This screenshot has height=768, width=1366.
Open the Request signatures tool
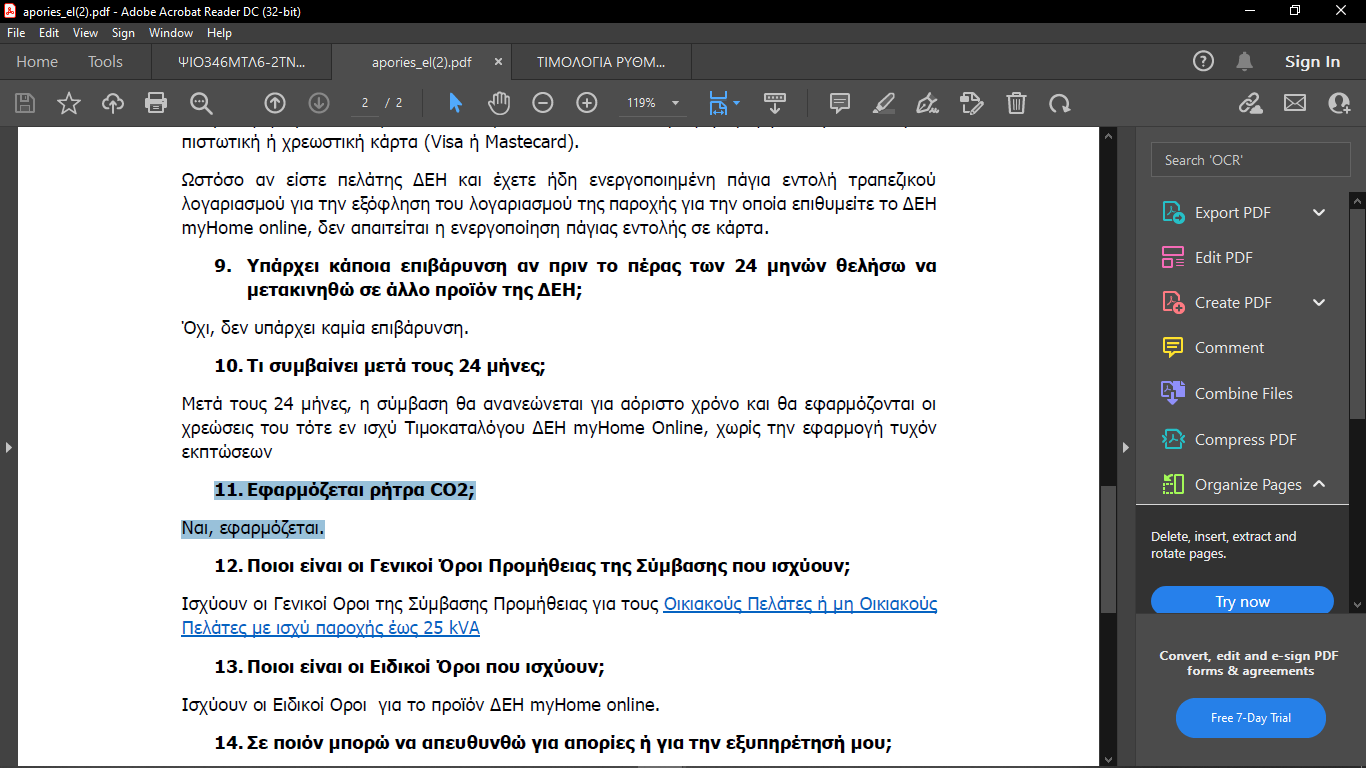click(x=971, y=103)
